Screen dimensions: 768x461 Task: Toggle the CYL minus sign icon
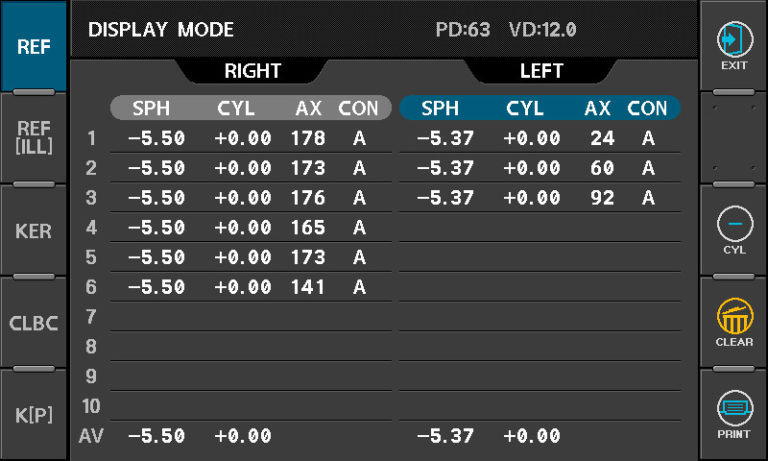tap(735, 223)
